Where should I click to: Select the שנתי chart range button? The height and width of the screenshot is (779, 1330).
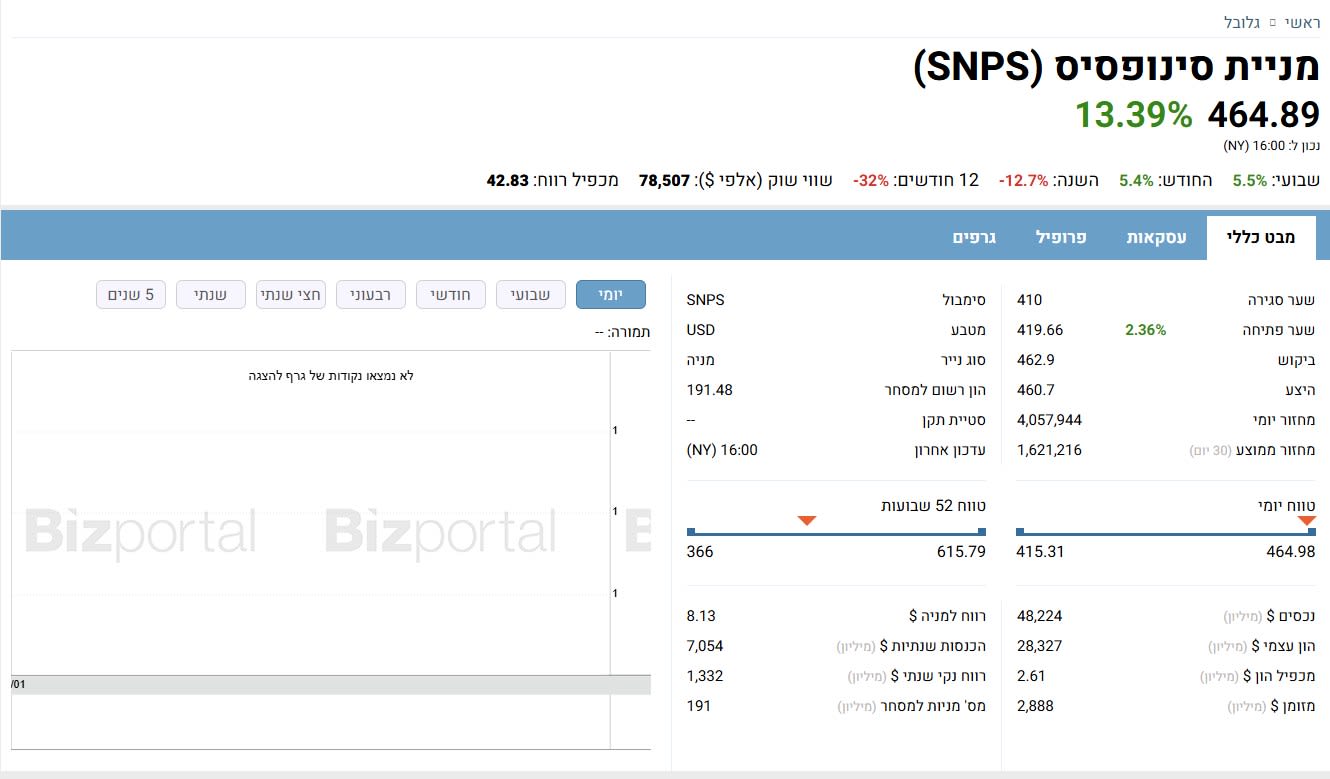coord(210,295)
